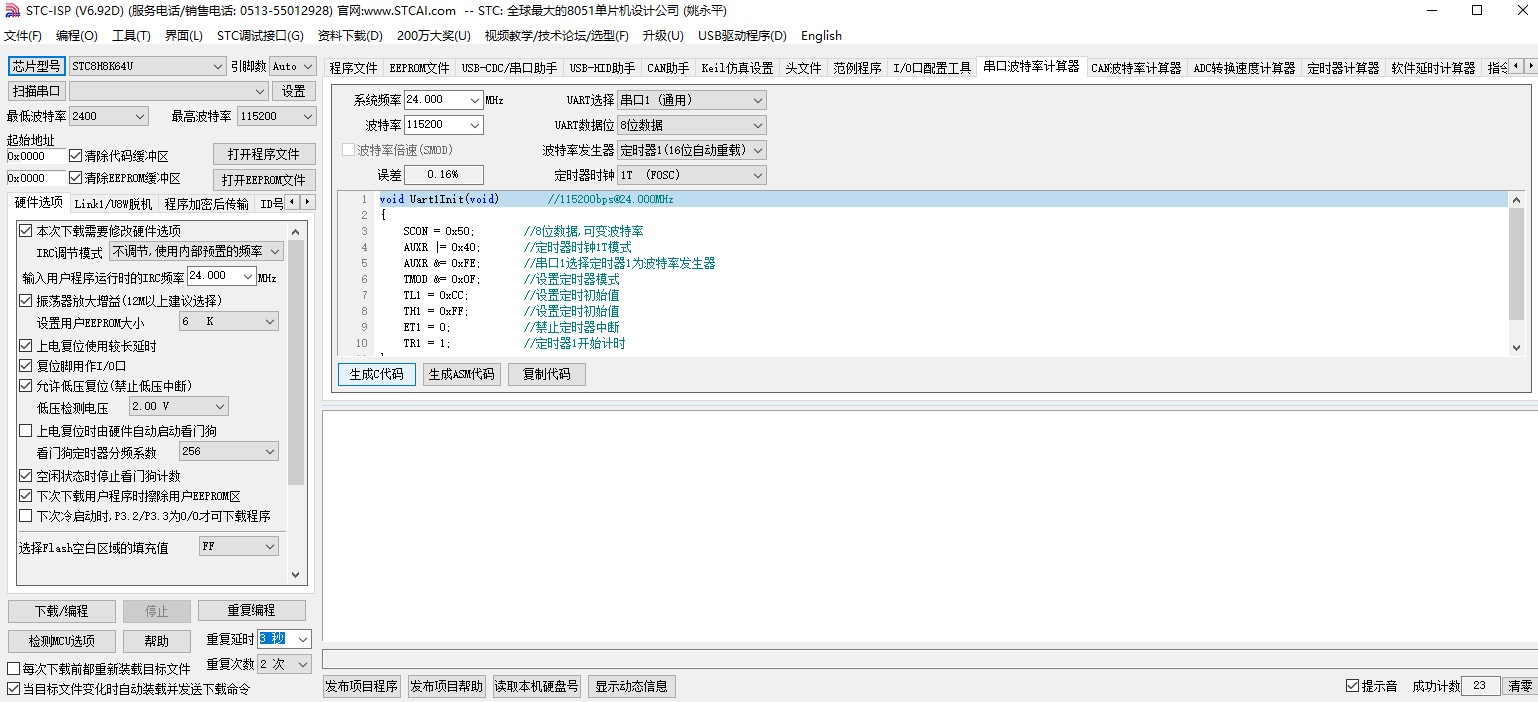Click the STC-ISP app icon in title bar
1538x702 pixels.
(x=12, y=11)
